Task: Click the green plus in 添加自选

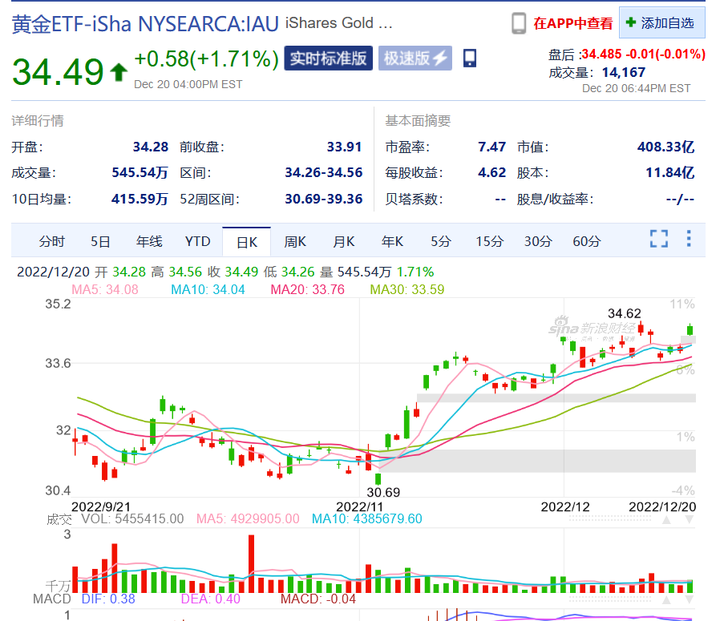Action: point(631,23)
